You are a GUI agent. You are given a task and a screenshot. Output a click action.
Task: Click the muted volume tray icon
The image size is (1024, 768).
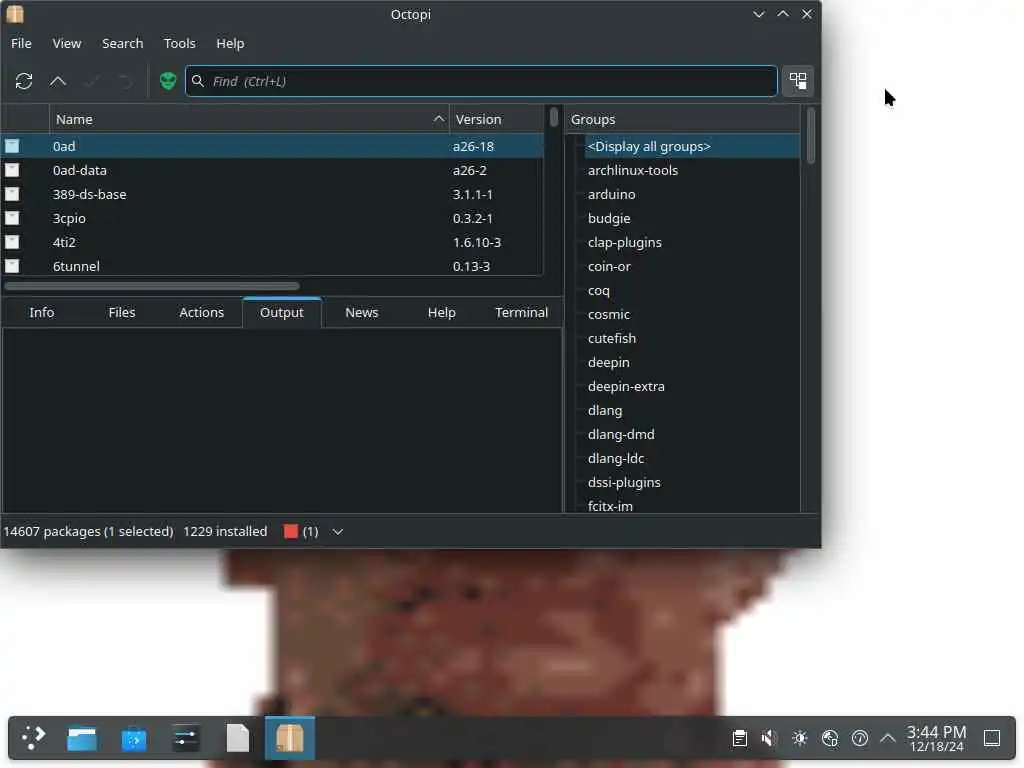pyautogui.click(x=769, y=738)
